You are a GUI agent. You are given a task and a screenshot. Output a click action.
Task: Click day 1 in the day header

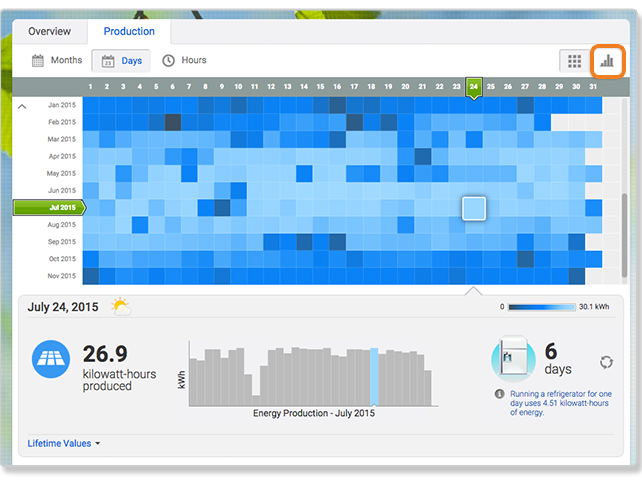(90, 87)
